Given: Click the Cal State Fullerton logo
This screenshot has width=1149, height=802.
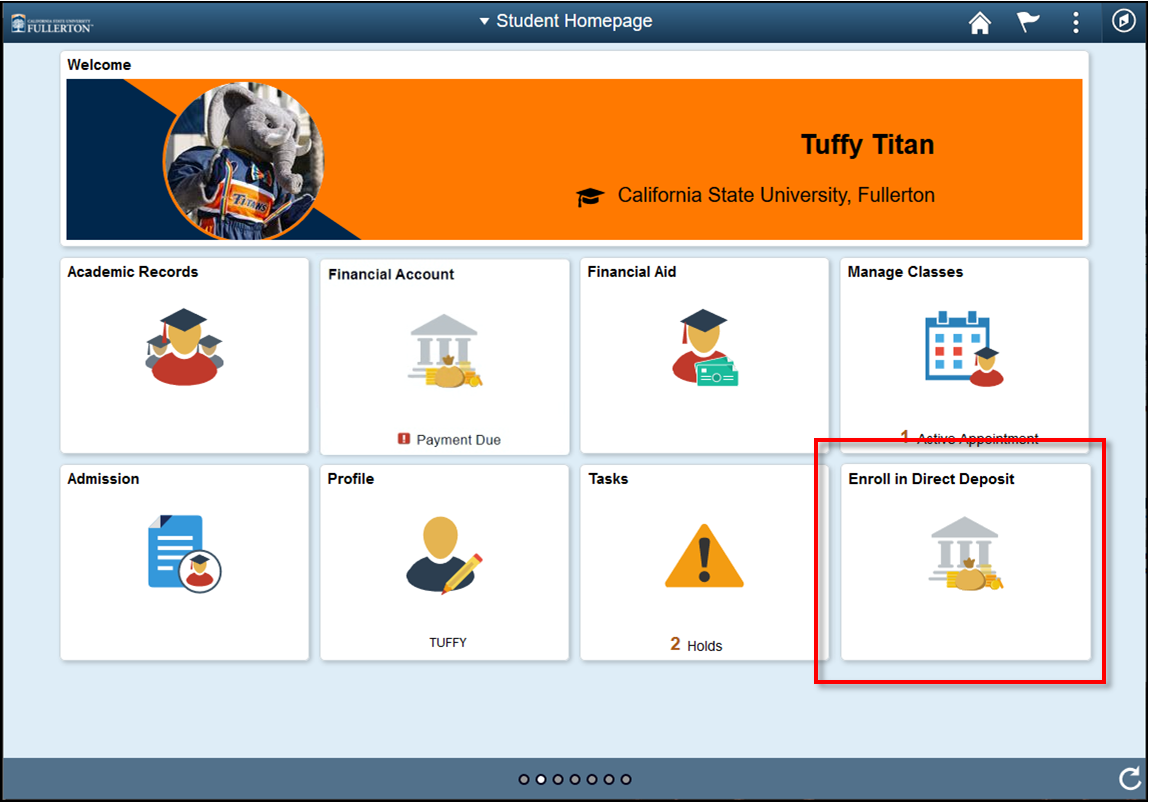Looking at the screenshot, I should pos(51,22).
